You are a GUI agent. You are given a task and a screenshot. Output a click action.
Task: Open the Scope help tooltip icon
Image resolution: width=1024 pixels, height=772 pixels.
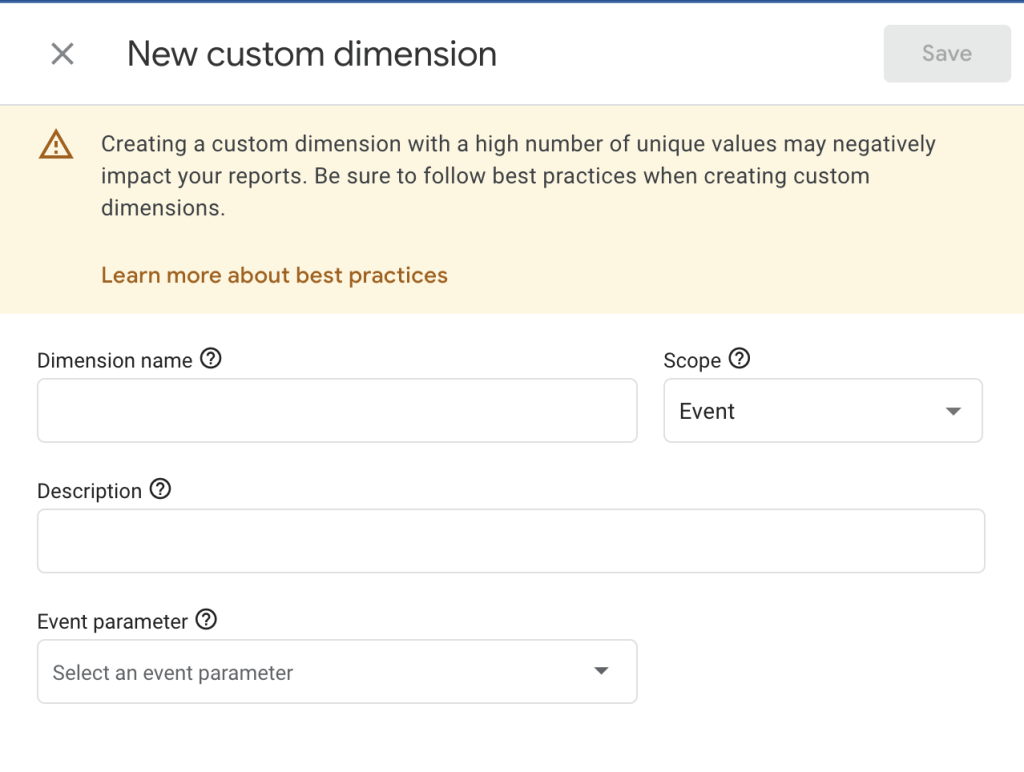tap(739, 359)
